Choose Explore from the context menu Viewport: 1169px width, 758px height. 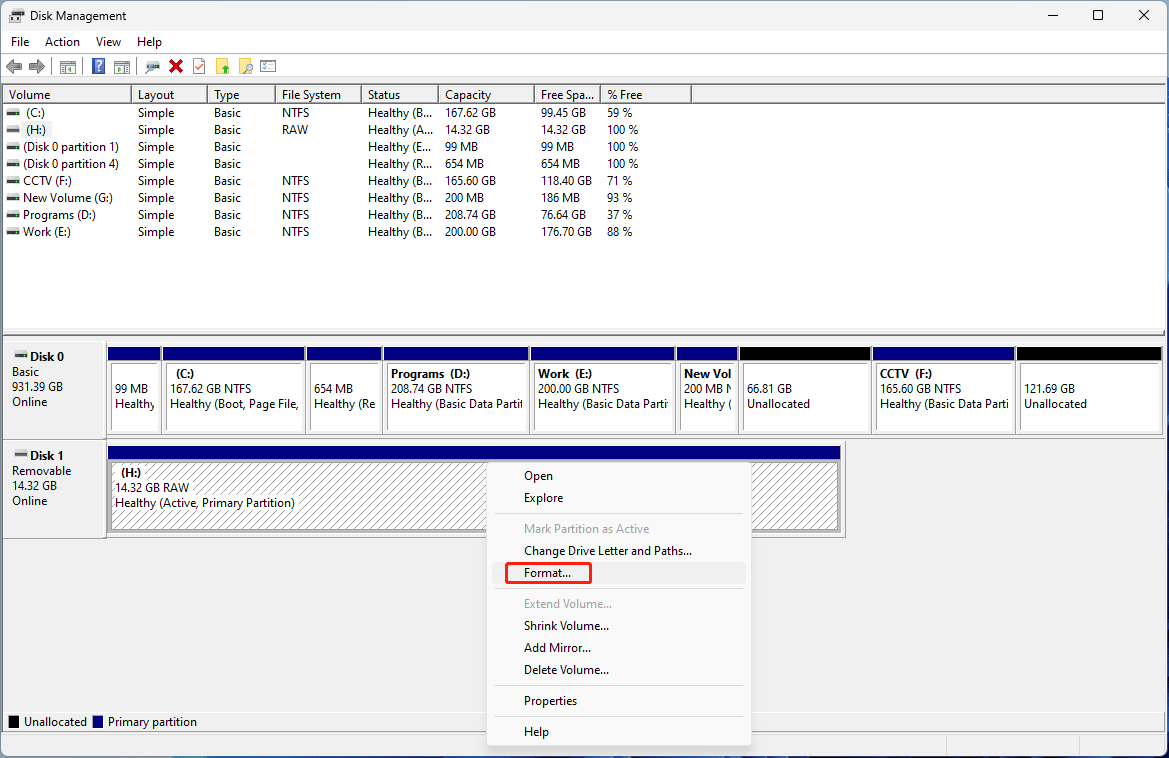619,498
